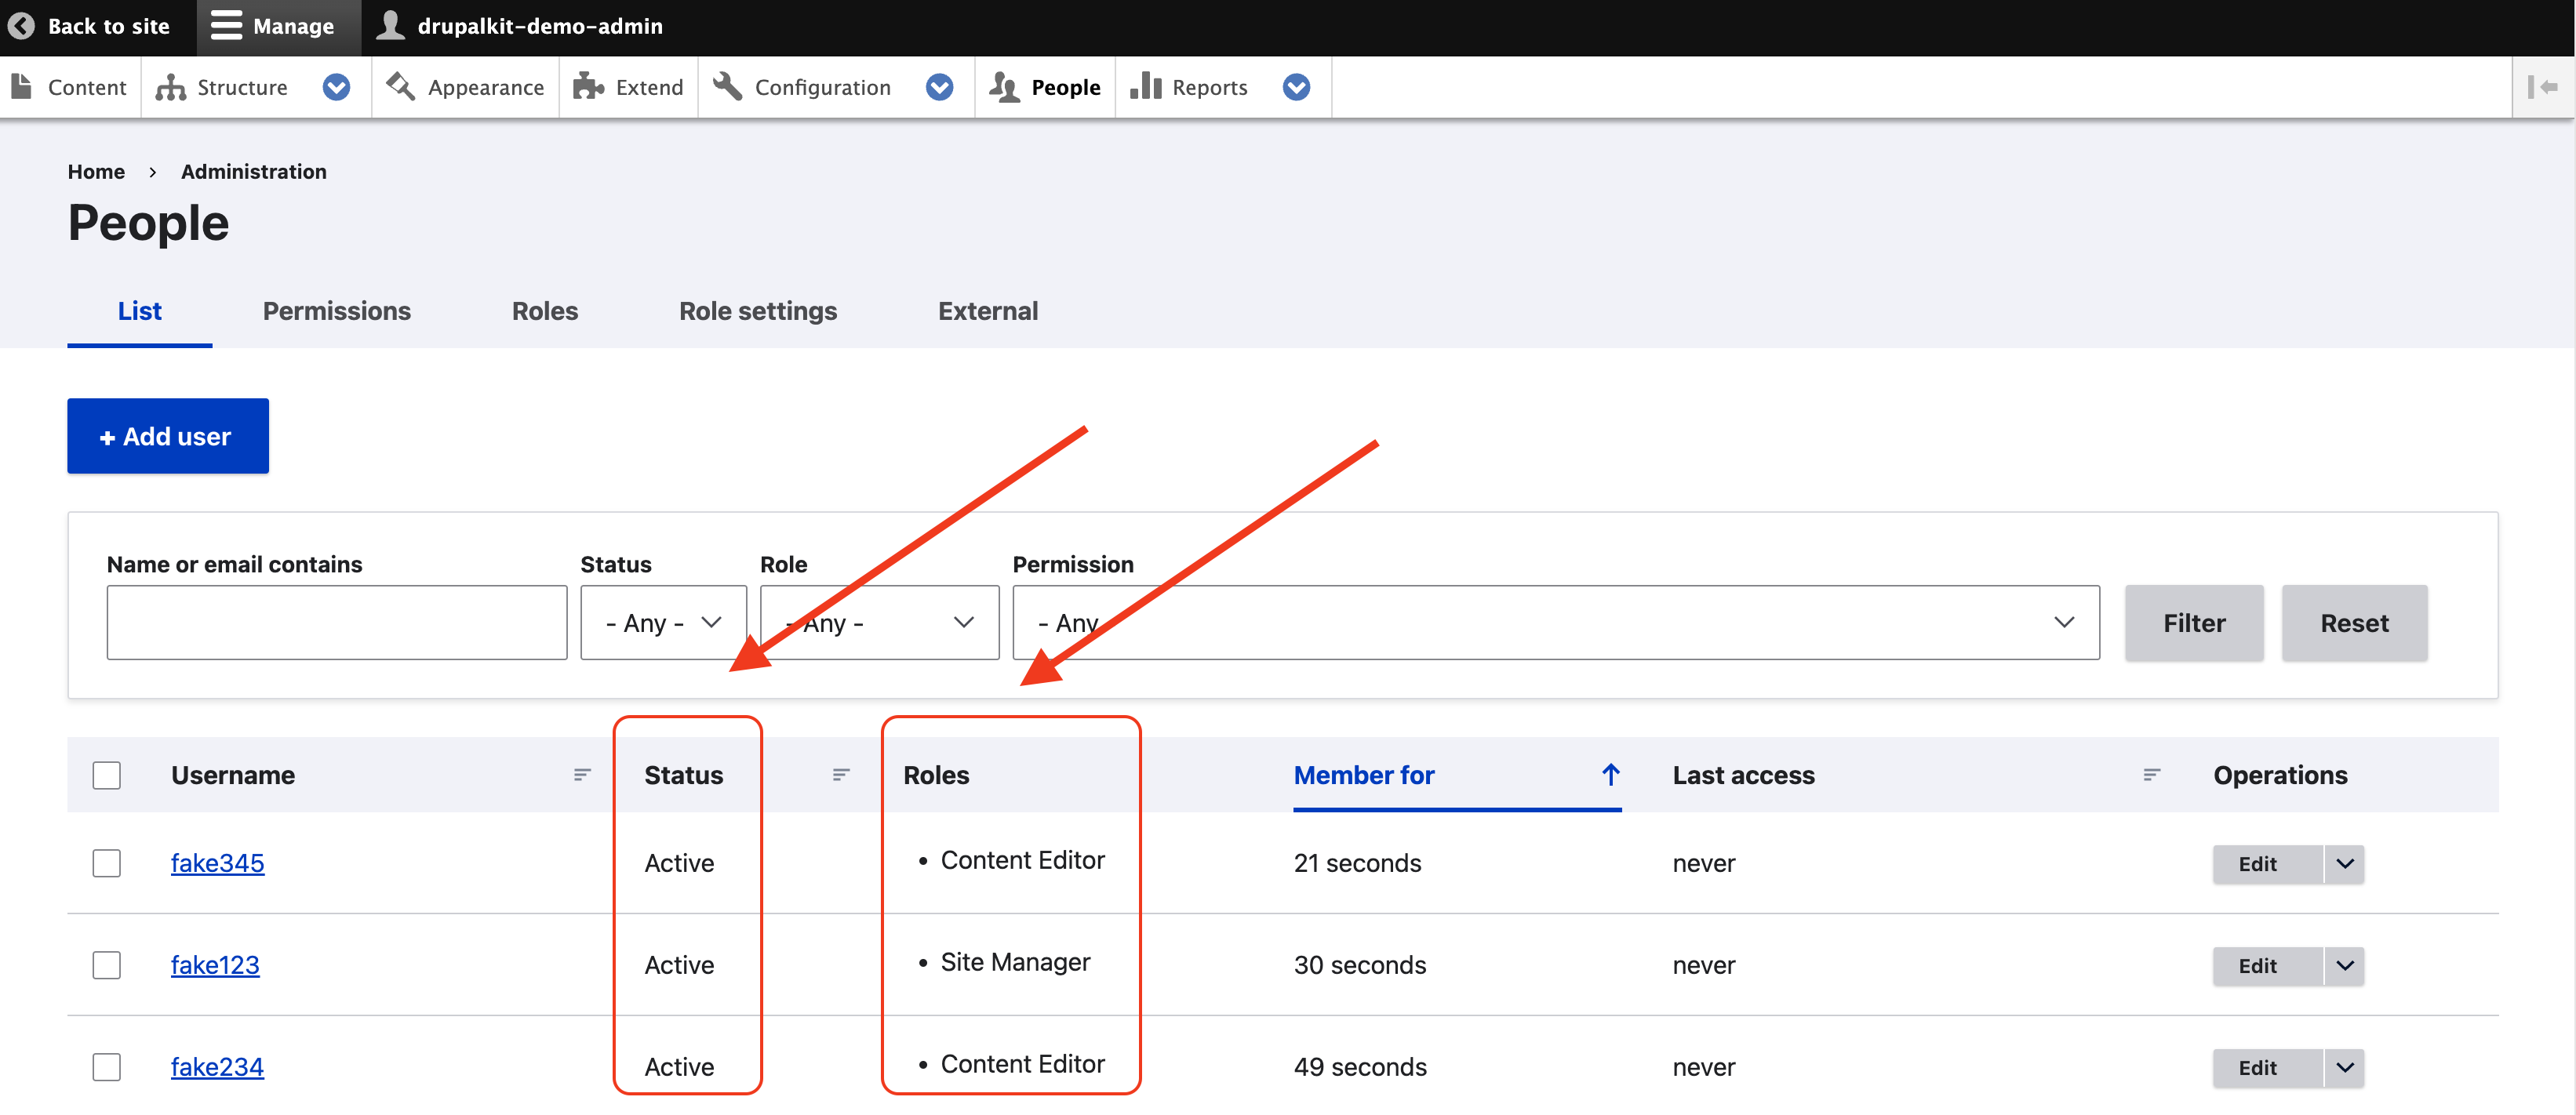Open the Structure menu via hierarchy icon
This screenshot has width=2576, height=1115.
(x=171, y=87)
